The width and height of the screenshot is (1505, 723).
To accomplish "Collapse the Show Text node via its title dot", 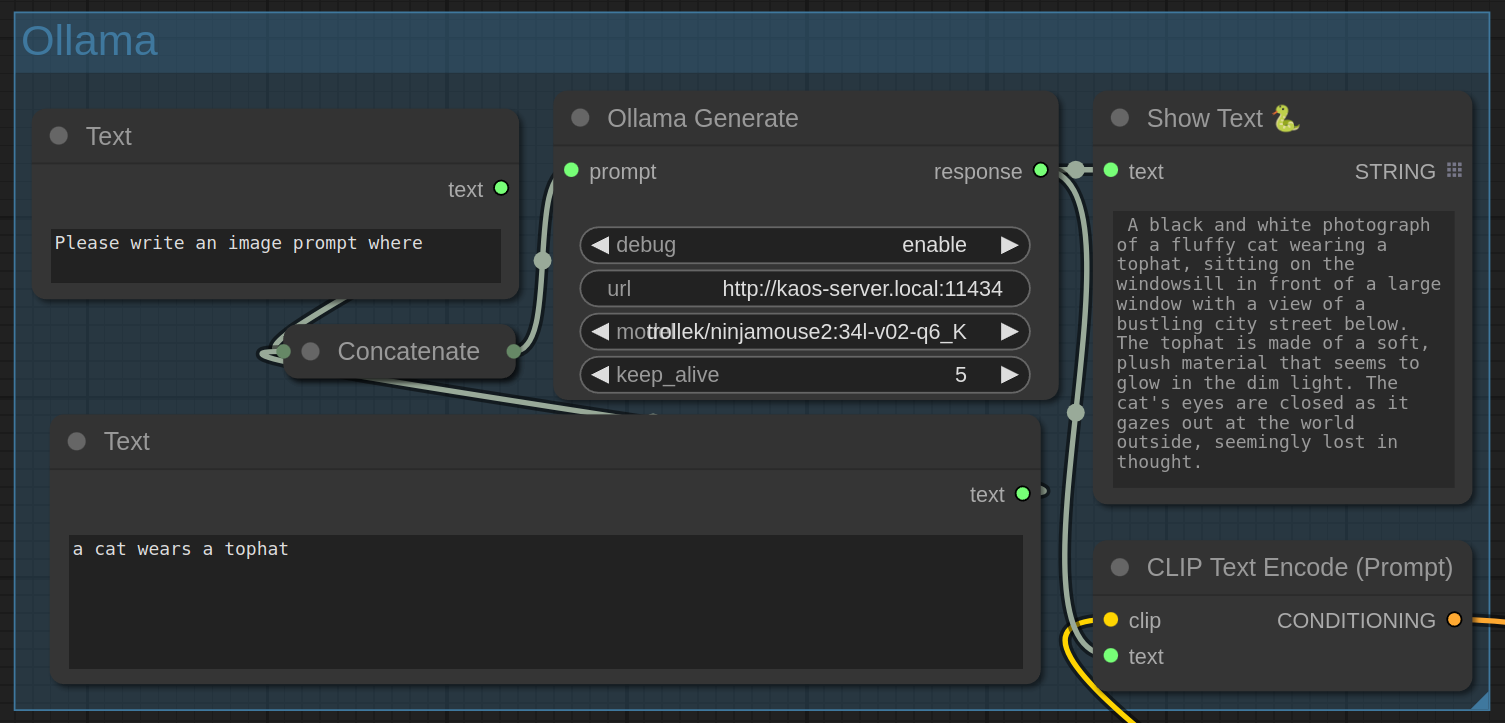I will (x=1120, y=118).
